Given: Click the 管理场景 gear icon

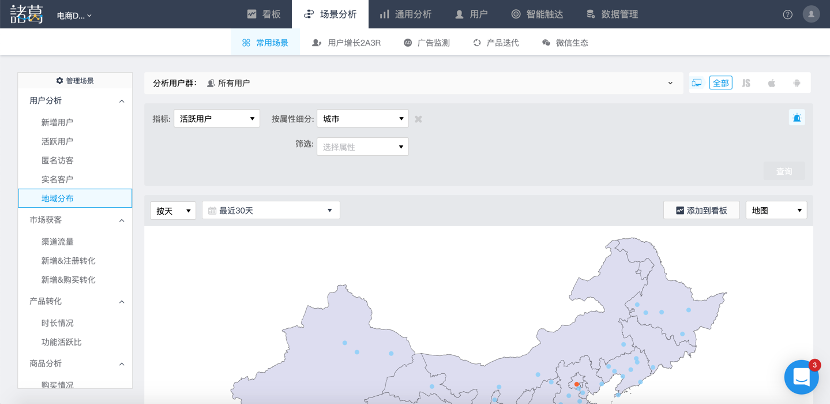Looking at the screenshot, I should click(59, 81).
